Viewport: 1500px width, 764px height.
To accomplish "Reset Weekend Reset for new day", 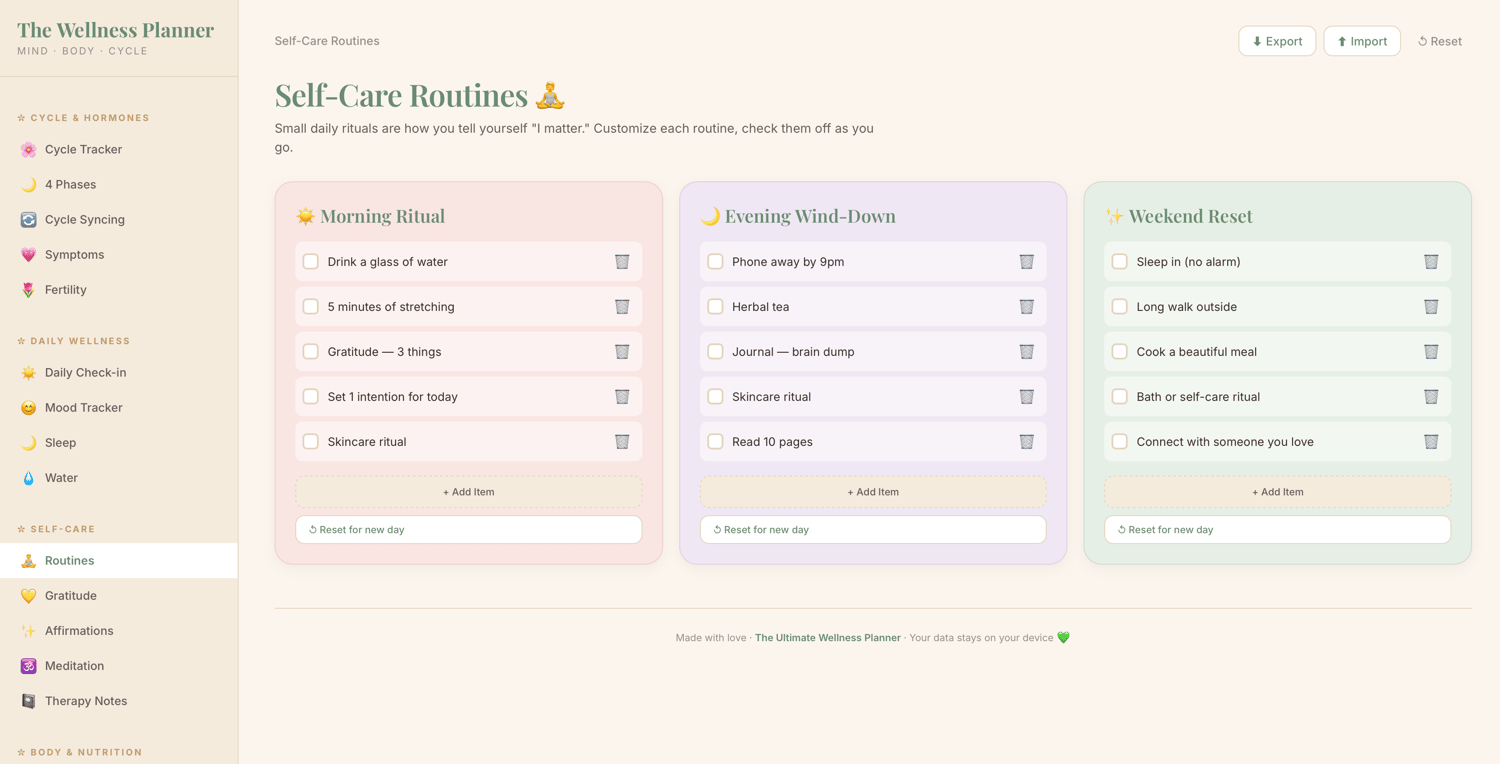I will click(1278, 530).
